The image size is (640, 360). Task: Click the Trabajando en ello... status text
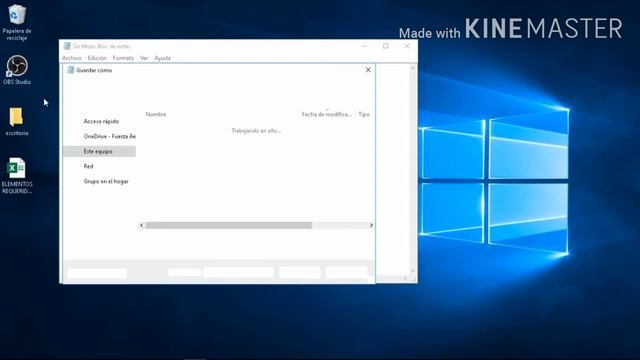[x=256, y=131]
